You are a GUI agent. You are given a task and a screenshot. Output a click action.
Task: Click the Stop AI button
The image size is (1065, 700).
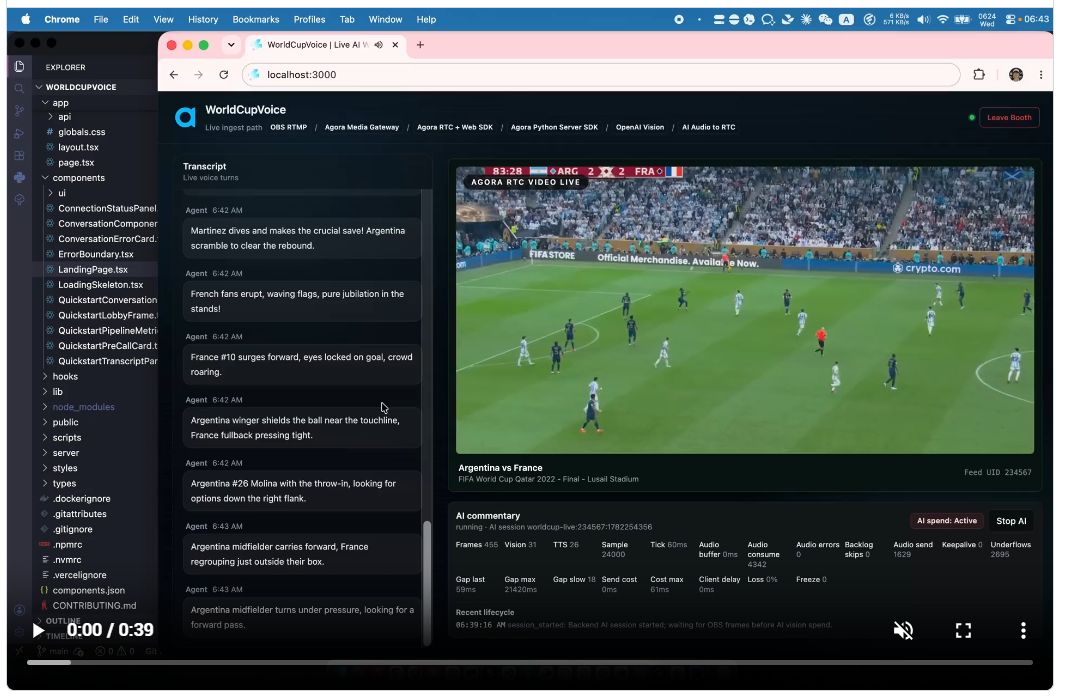(1011, 521)
